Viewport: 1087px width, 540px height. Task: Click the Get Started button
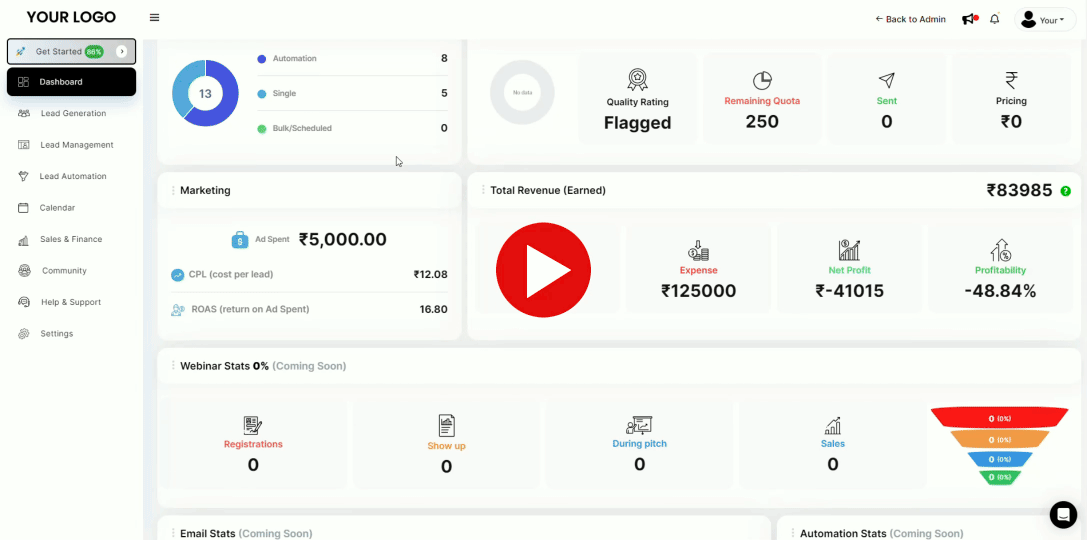(x=58, y=51)
